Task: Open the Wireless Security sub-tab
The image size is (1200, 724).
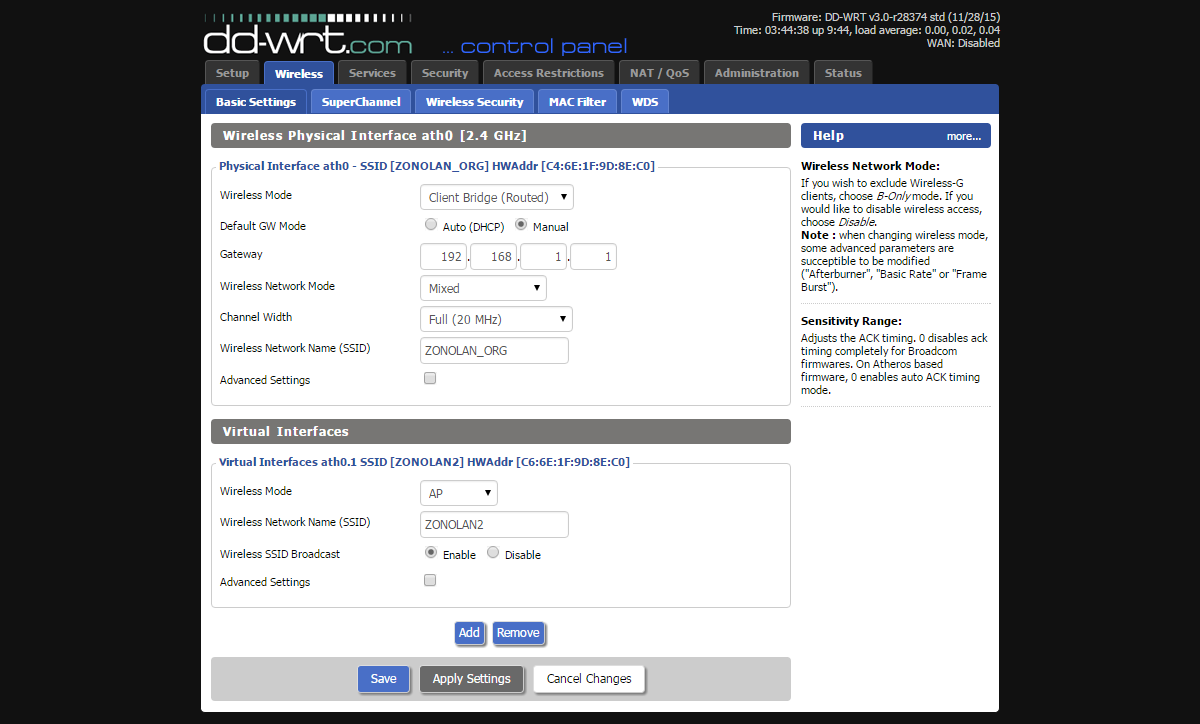Action: click(474, 102)
